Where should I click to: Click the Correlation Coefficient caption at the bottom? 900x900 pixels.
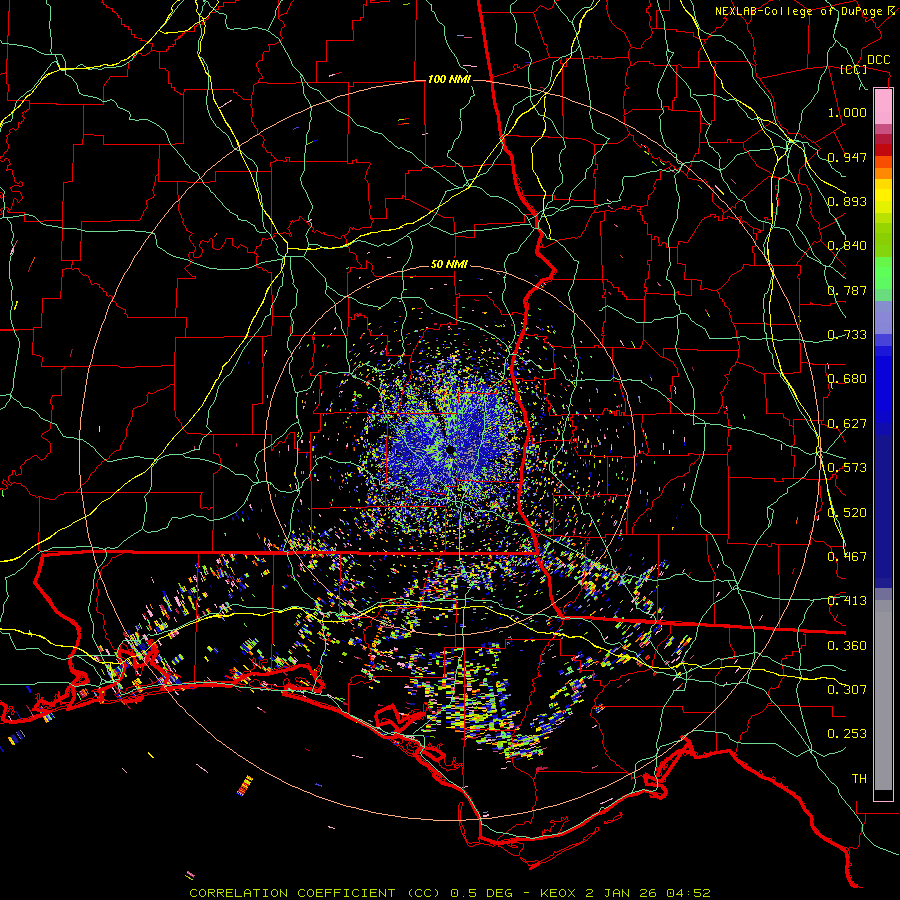[x=450, y=893]
